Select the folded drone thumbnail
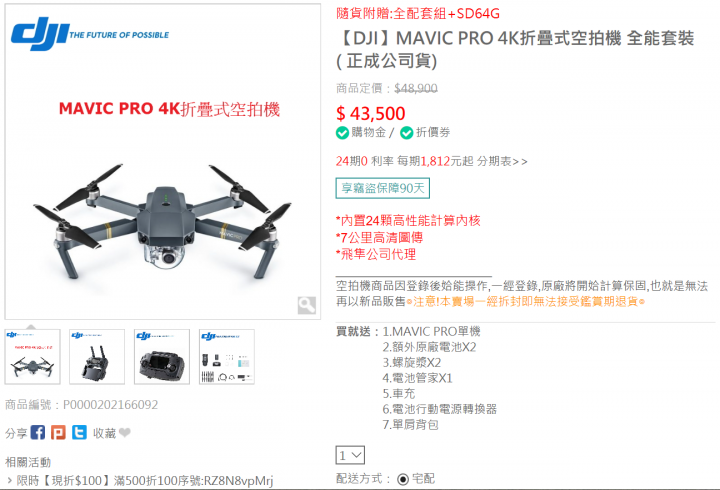The height and width of the screenshot is (490, 720). (162, 357)
